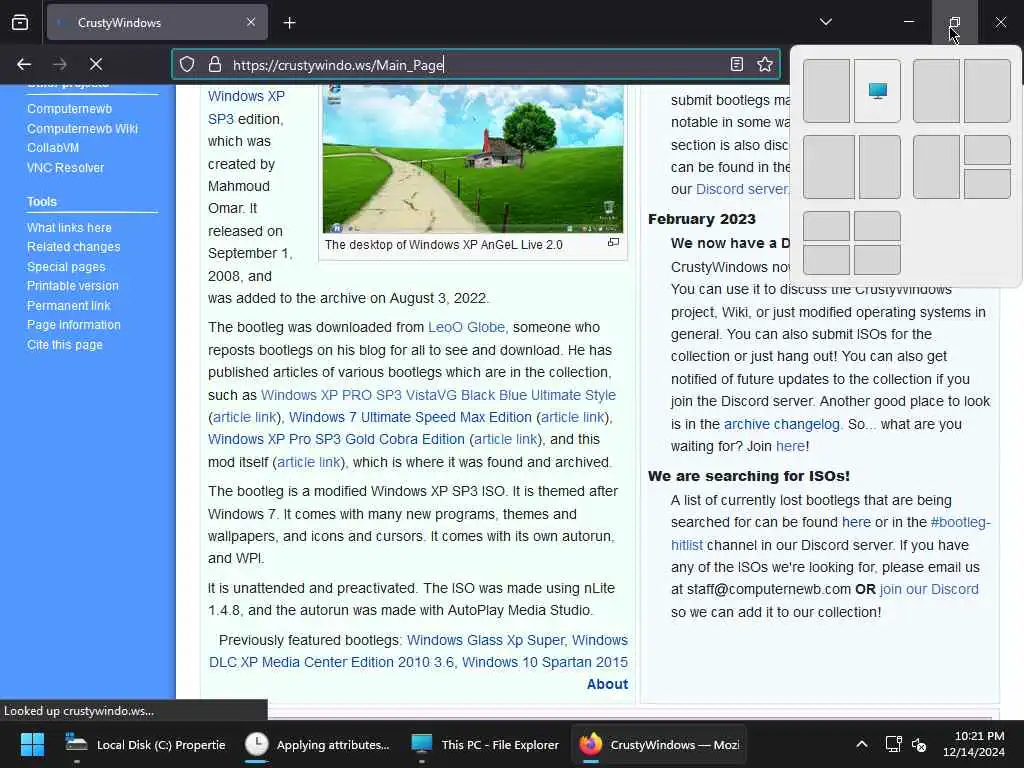Viewport: 1024px width, 768px height.
Task: Open the join our Discord link
Action: point(929,589)
